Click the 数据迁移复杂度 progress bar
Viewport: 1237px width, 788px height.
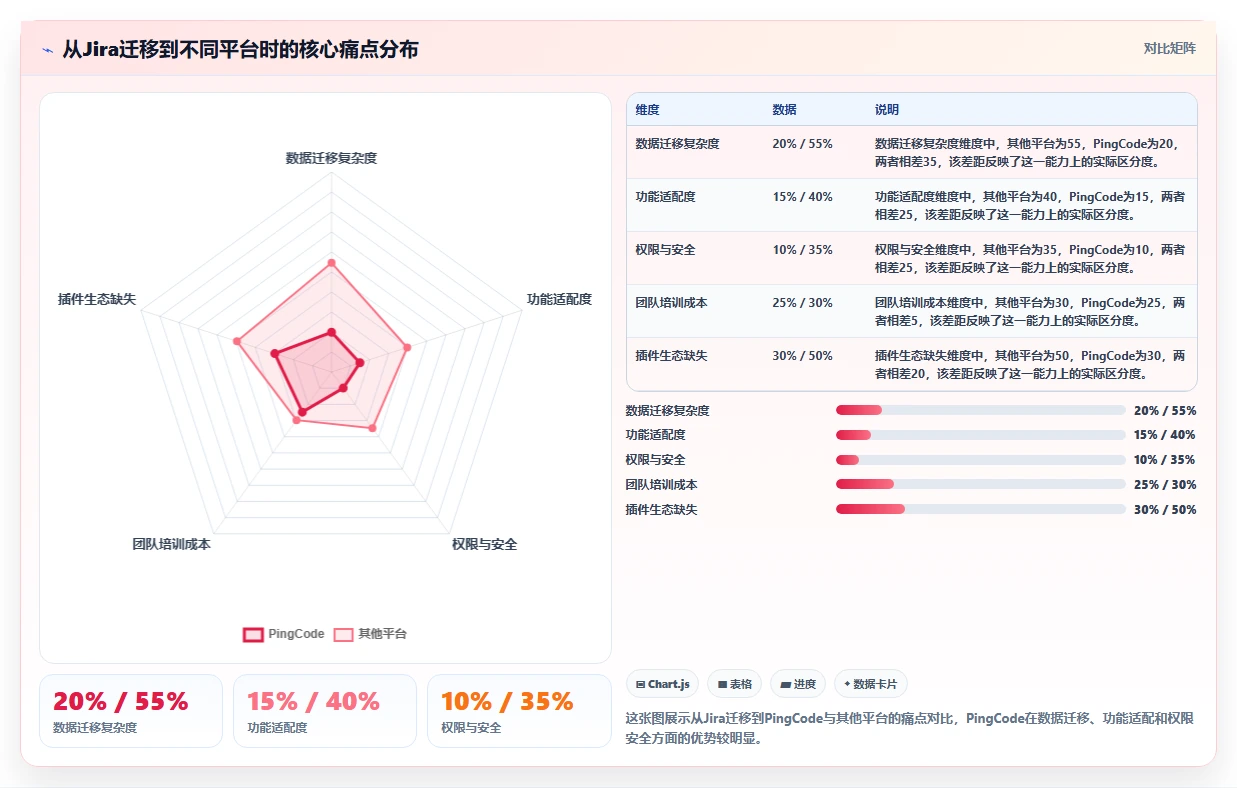click(x=981, y=410)
